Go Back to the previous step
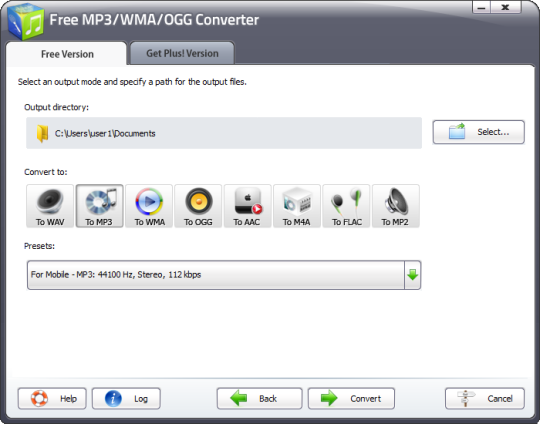This screenshot has width=540, height=424. pyautogui.click(x=260, y=399)
